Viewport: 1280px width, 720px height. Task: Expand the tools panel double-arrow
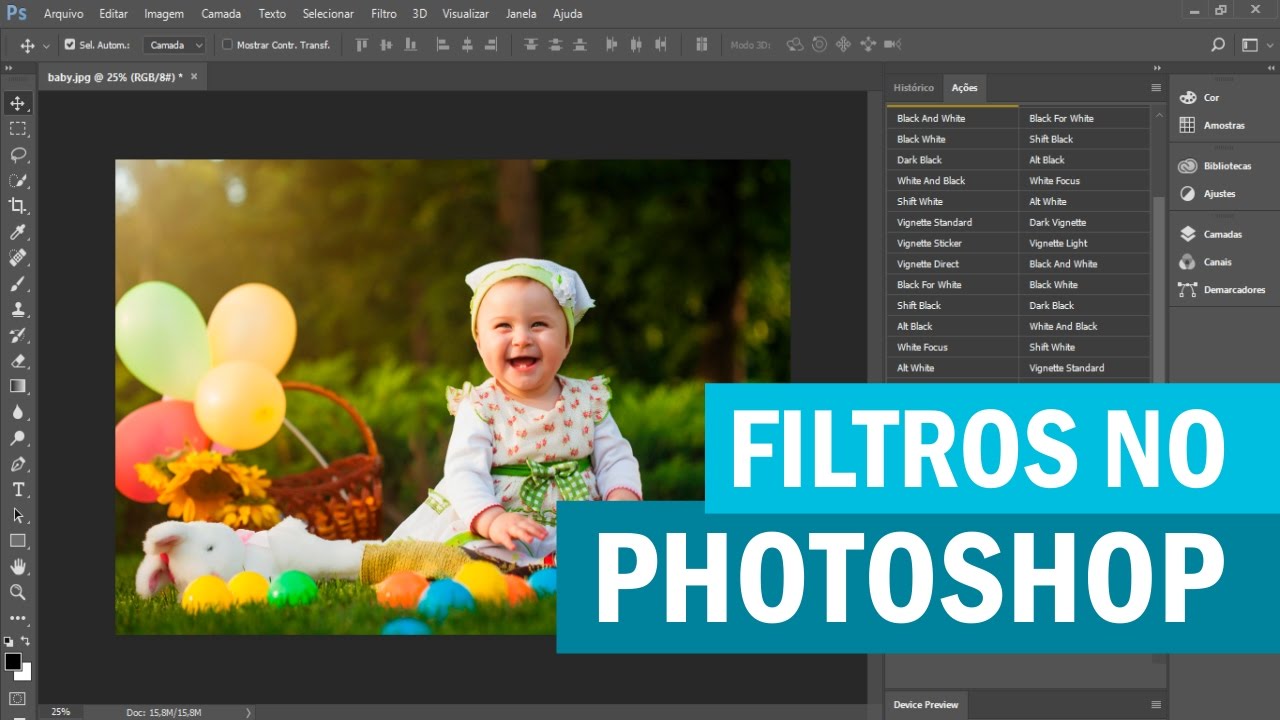9,68
